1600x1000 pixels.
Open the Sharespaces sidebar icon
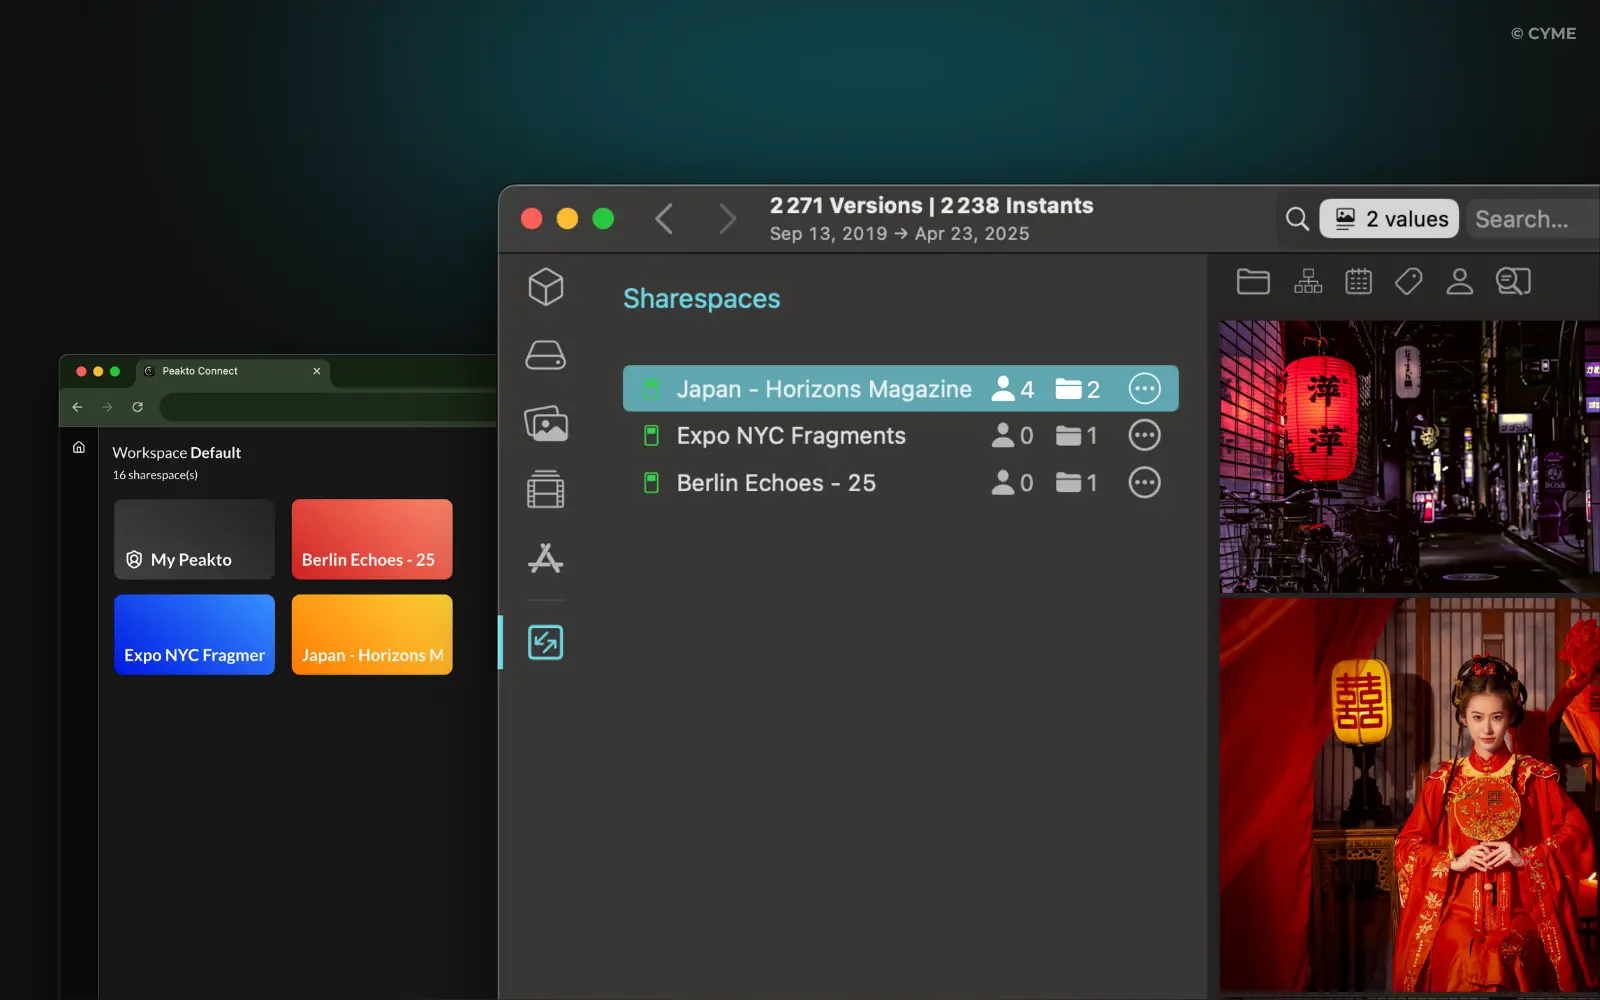(x=545, y=642)
